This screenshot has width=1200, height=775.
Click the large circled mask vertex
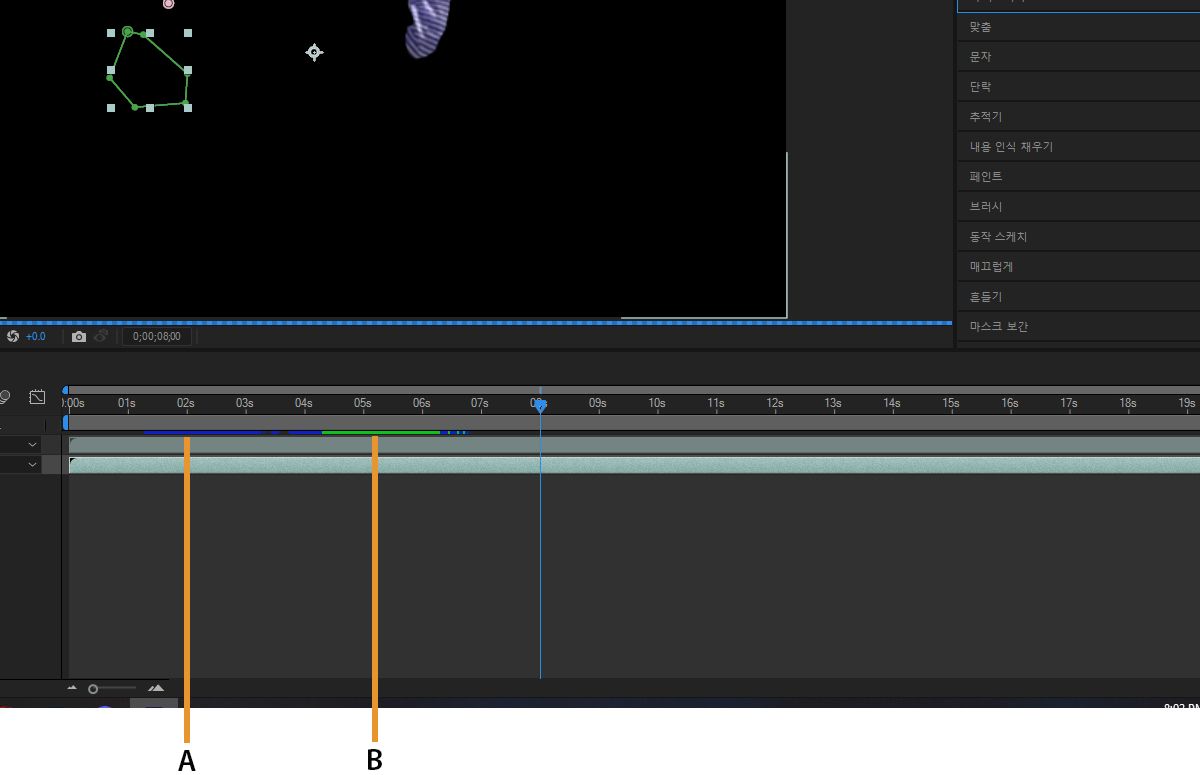point(127,32)
